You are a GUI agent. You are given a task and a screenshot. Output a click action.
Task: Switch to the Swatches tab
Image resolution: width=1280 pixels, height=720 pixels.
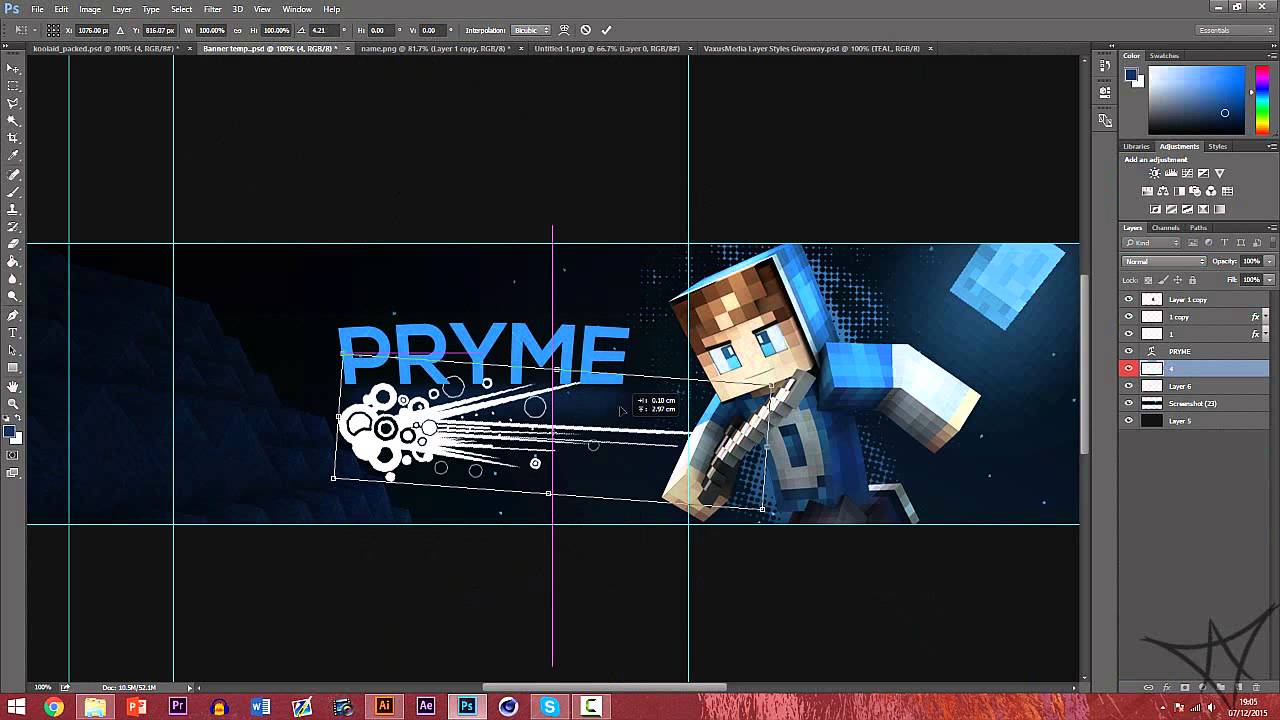point(1164,56)
